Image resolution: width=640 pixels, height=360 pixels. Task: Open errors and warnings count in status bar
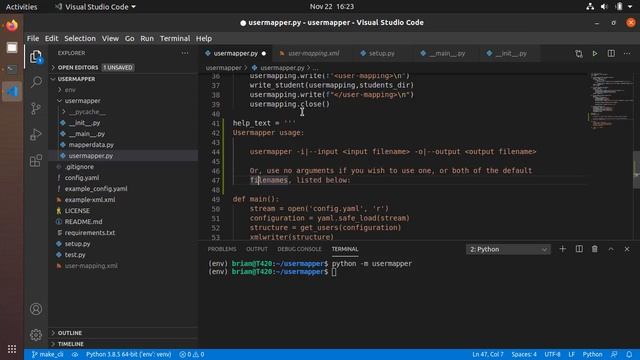point(192,354)
